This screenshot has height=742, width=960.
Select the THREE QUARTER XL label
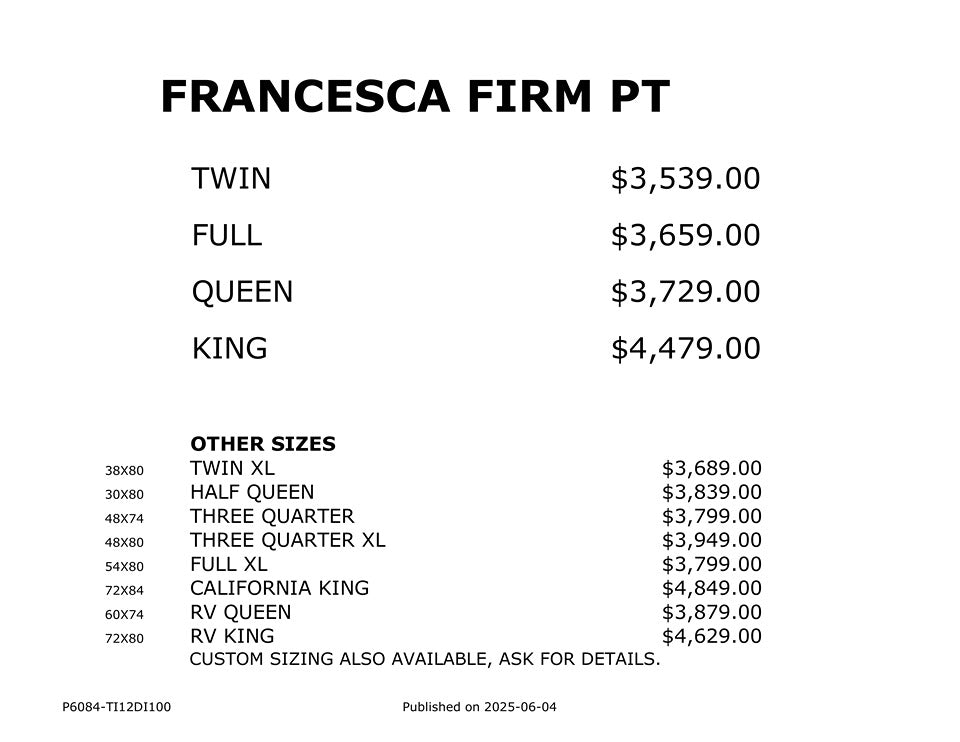pyautogui.click(x=287, y=540)
